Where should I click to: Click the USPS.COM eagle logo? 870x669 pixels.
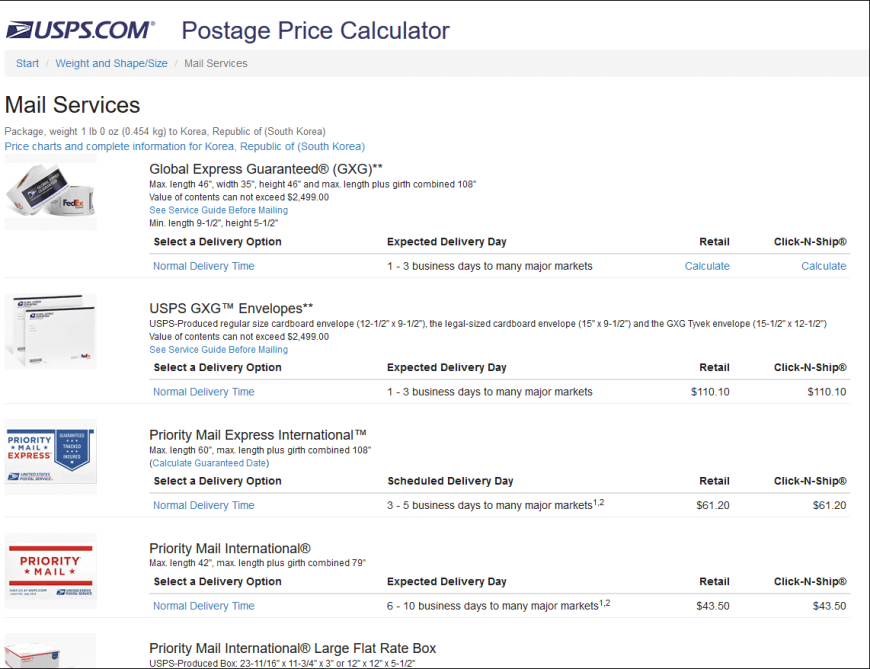point(80,30)
